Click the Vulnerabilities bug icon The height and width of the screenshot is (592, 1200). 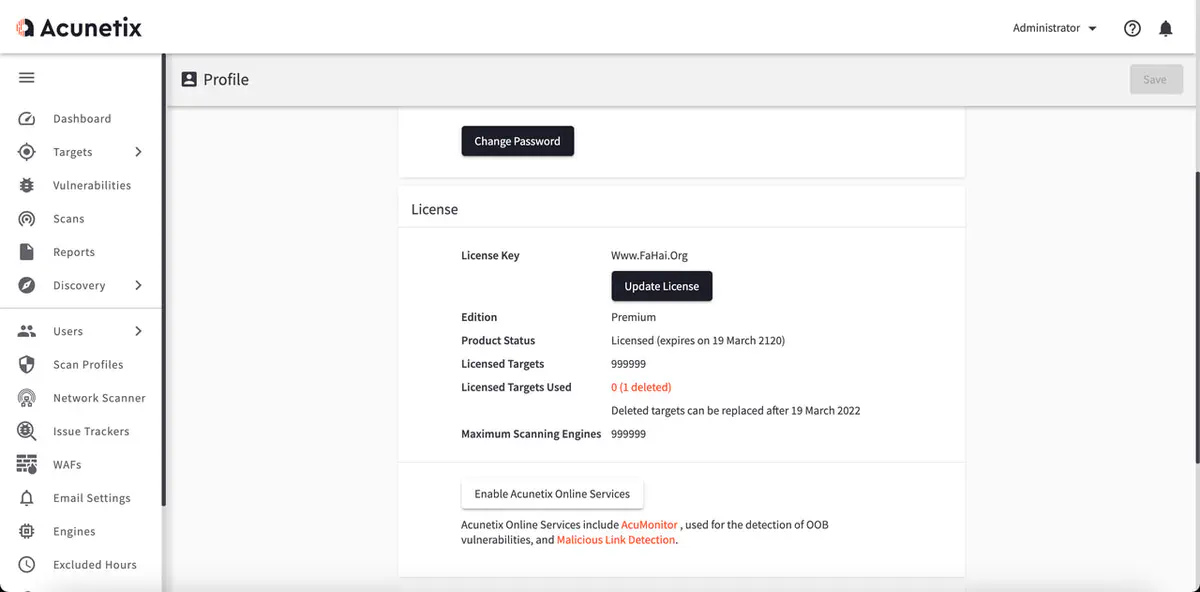[x=27, y=186]
